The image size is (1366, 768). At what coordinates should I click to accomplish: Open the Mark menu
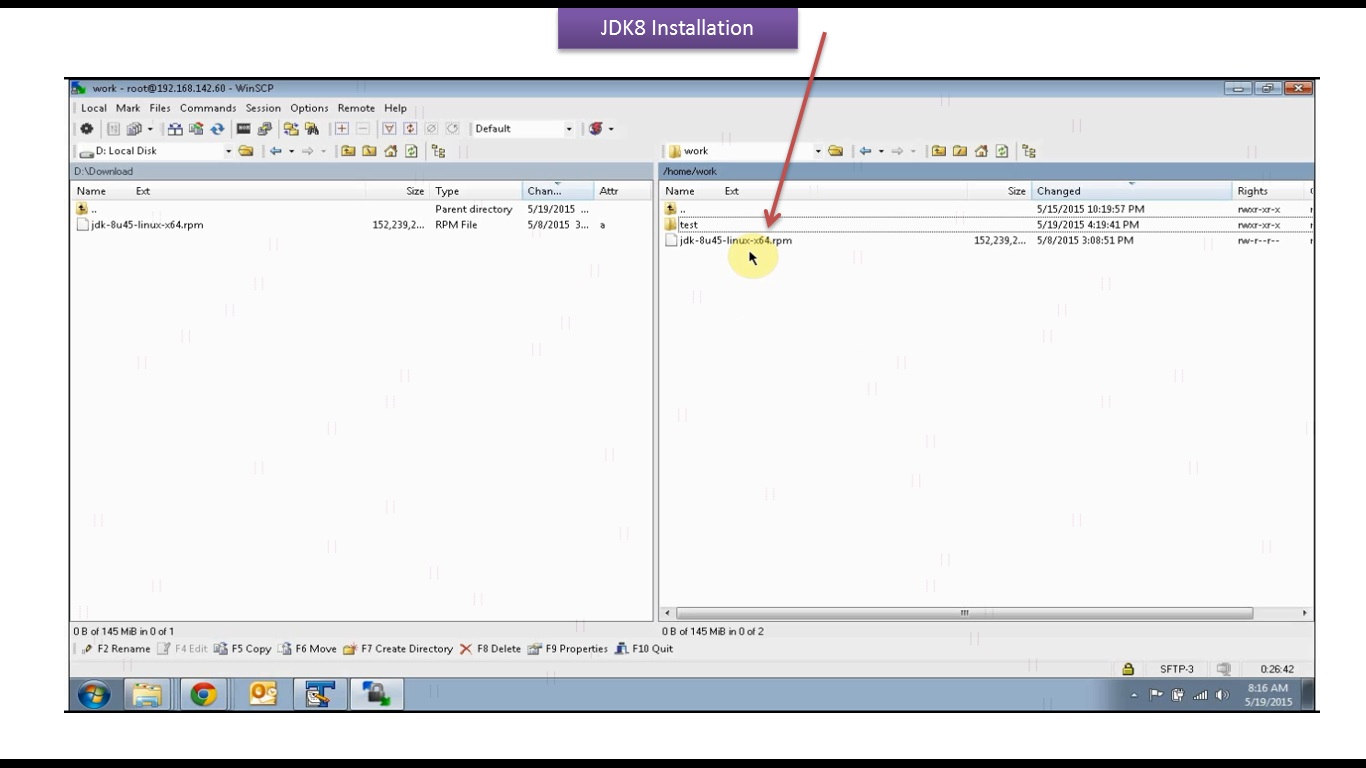[x=128, y=108]
